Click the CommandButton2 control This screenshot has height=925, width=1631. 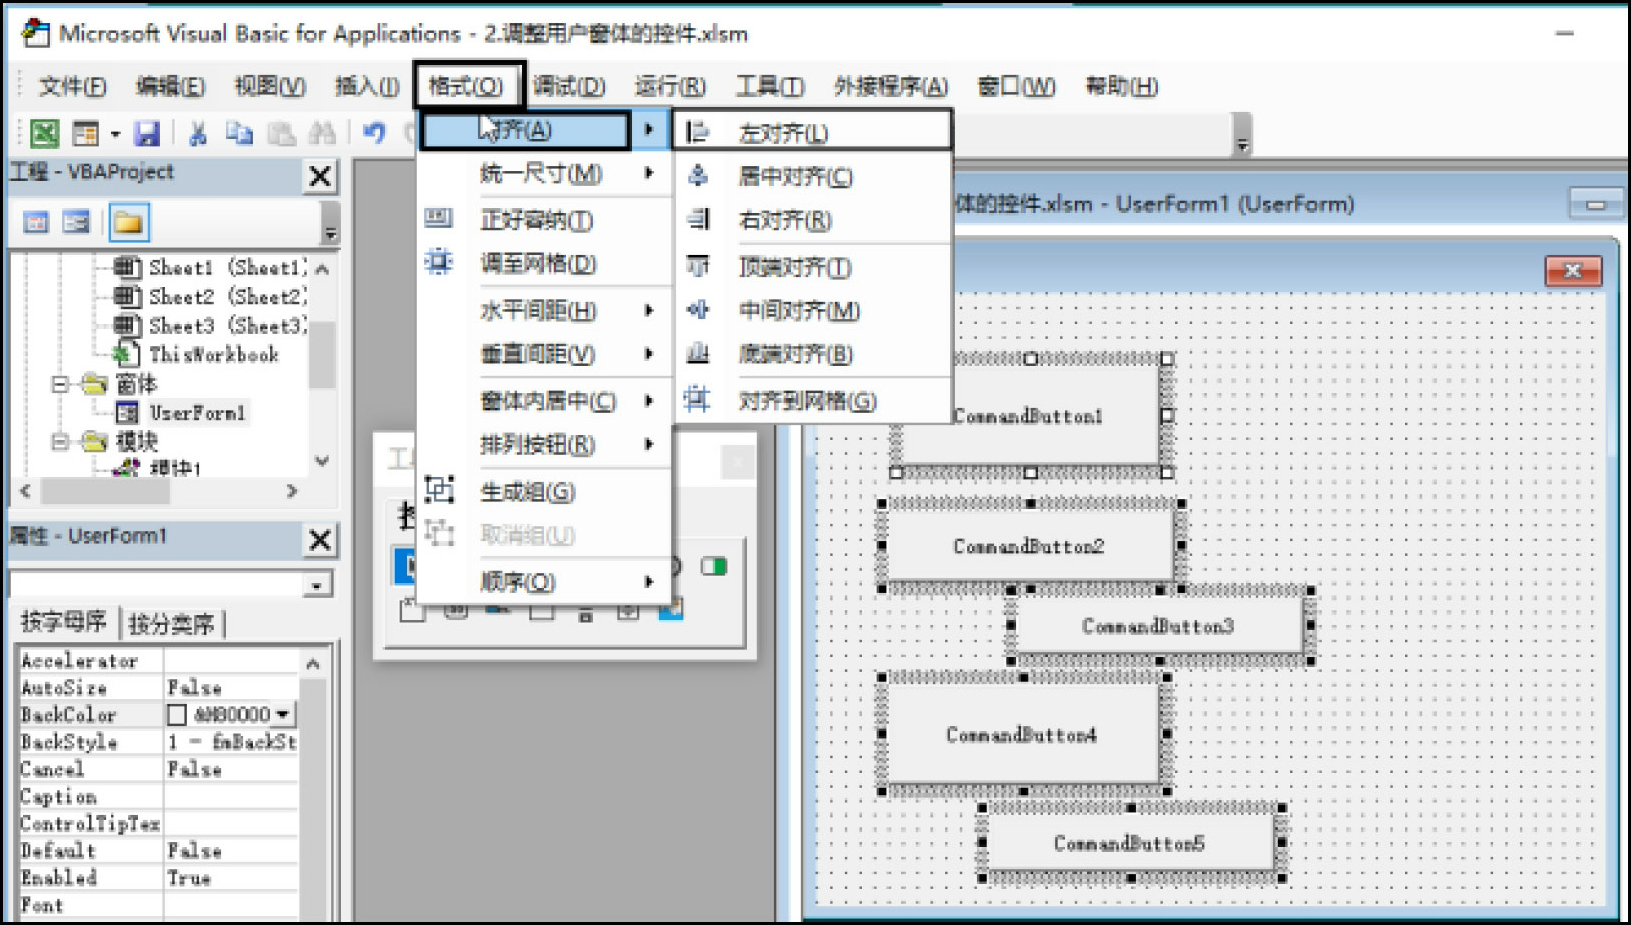click(1028, 546)
